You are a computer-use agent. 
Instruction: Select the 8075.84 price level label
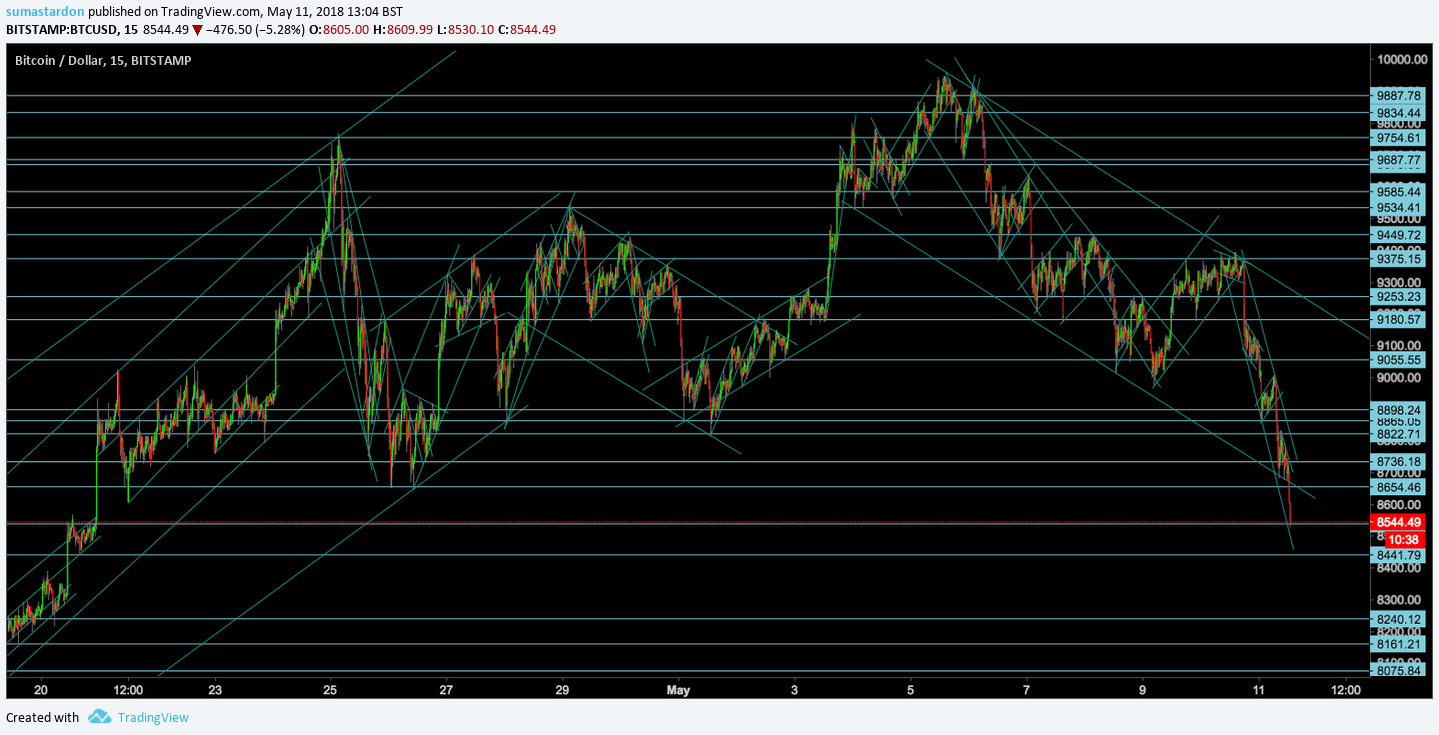[1399, 671]
